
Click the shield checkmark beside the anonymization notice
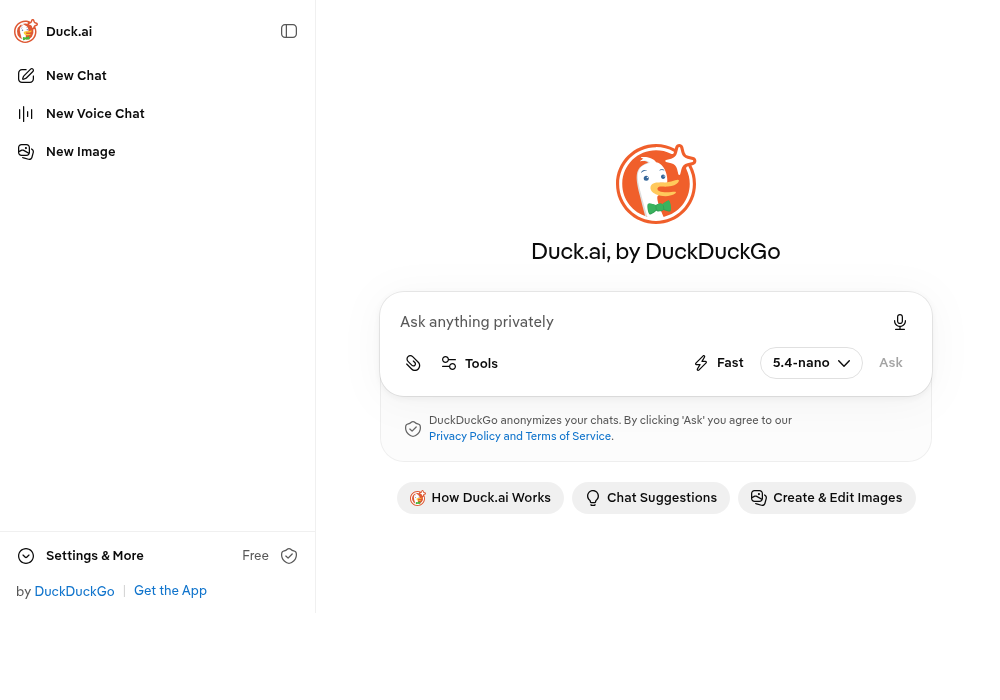coord(413,428)
